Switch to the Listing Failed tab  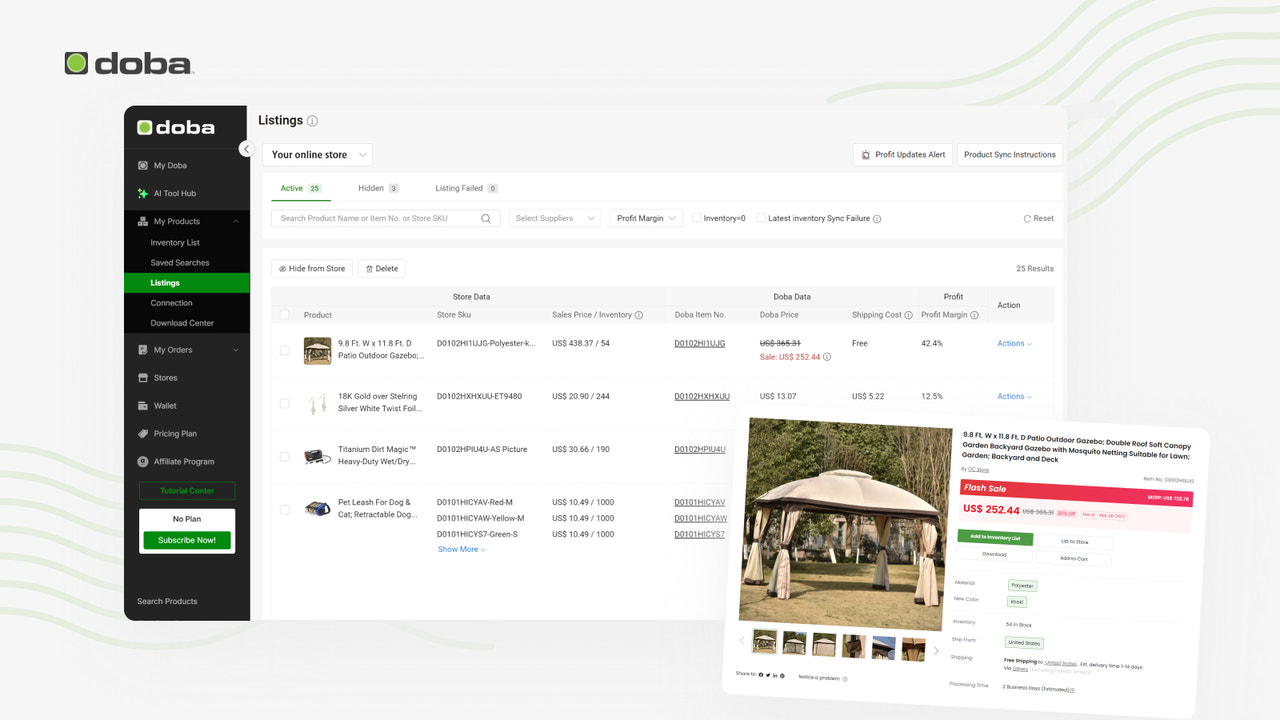(466, 188)
